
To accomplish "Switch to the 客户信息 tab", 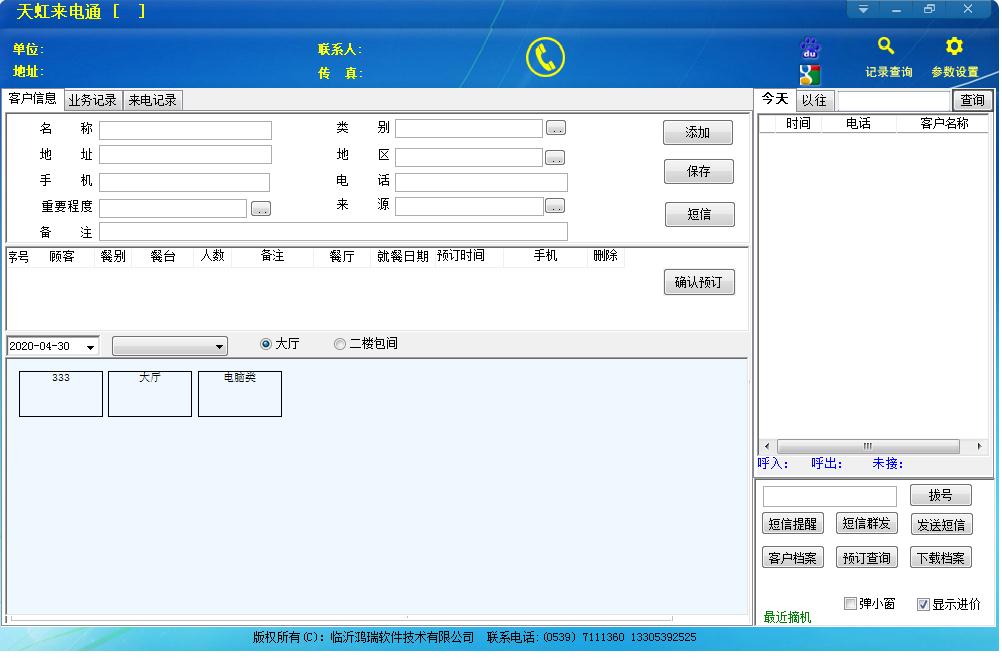I will 32,98.
